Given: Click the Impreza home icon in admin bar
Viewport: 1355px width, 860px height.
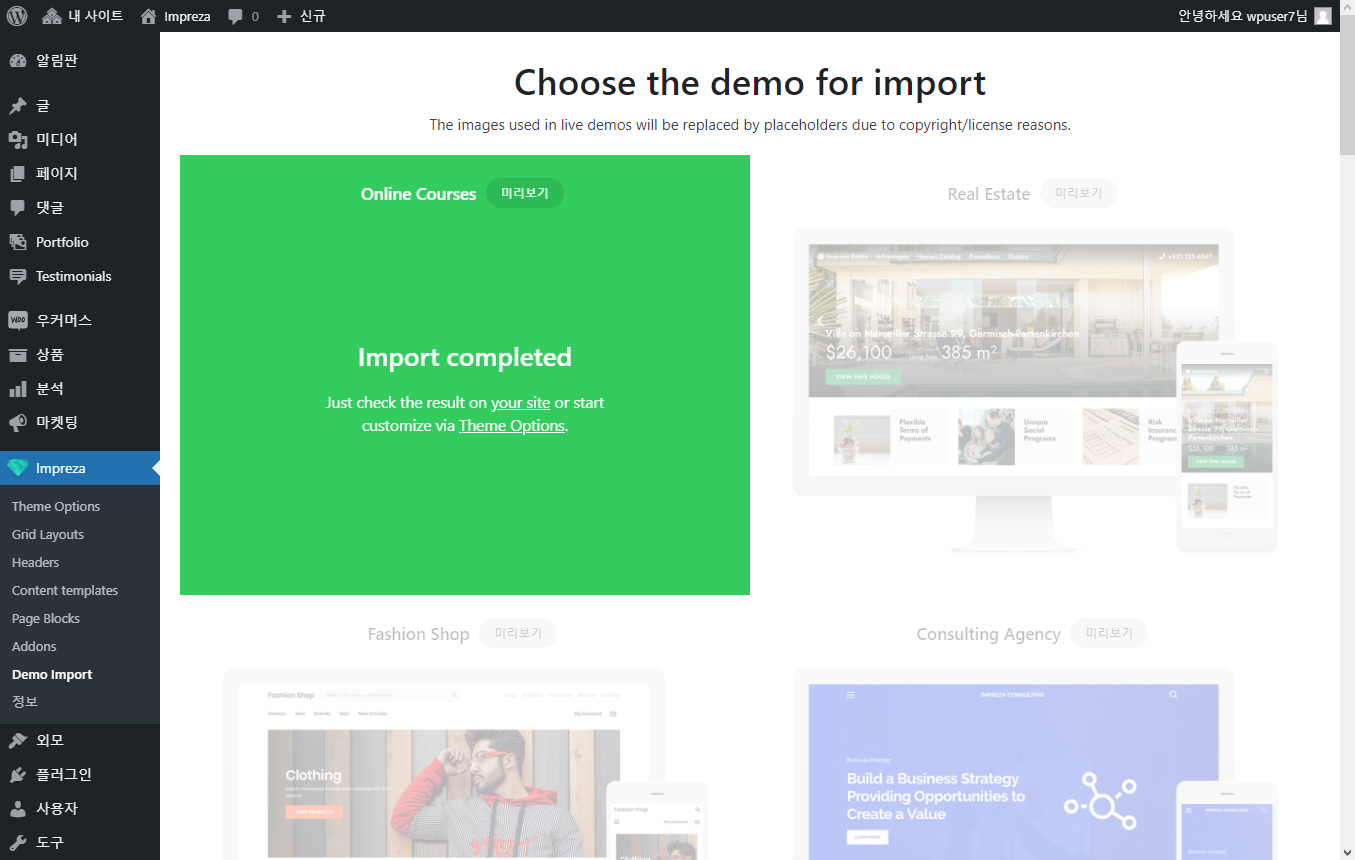Looking at the screenshot, I should pos(149,16).
